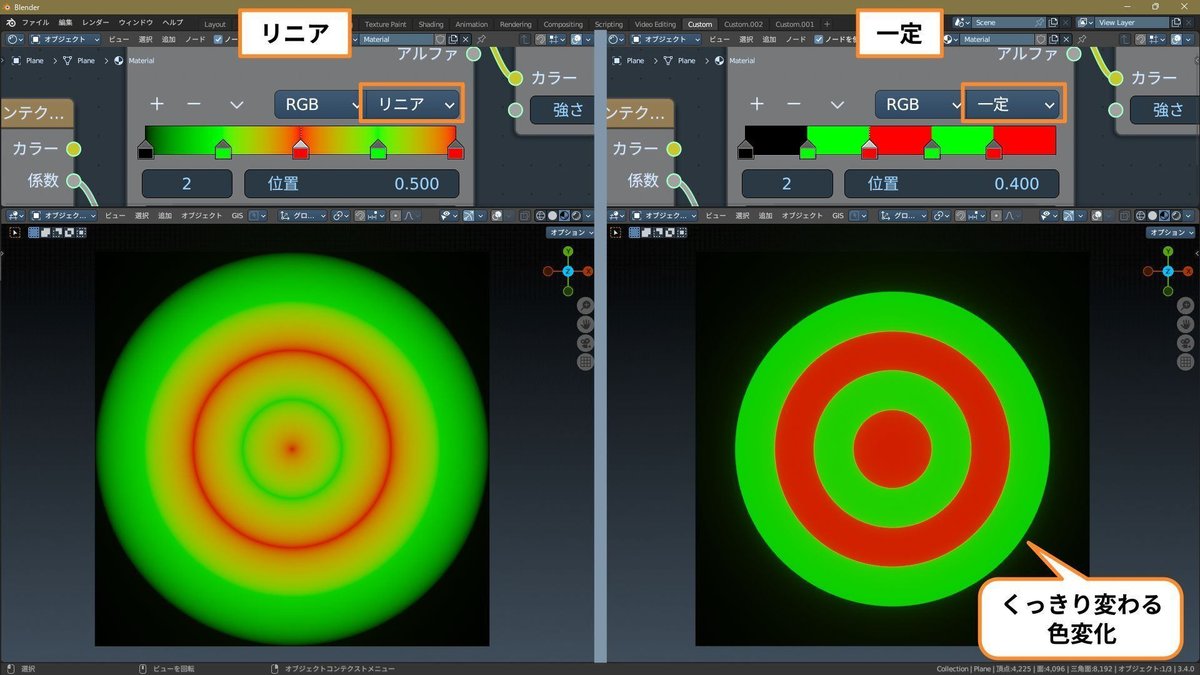Remove a color stop in left linear ramp
This screenshot has width=1200, height=675.
[x=194, y=104]
